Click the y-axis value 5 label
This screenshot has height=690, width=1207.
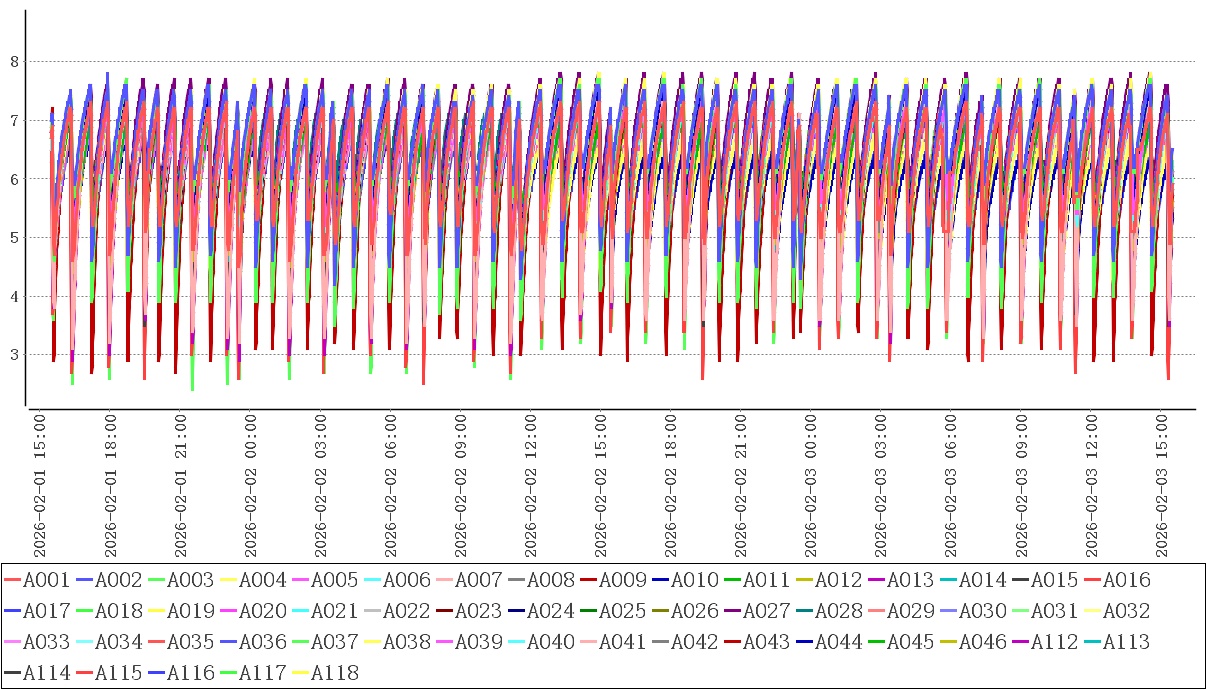coord(14,238)
